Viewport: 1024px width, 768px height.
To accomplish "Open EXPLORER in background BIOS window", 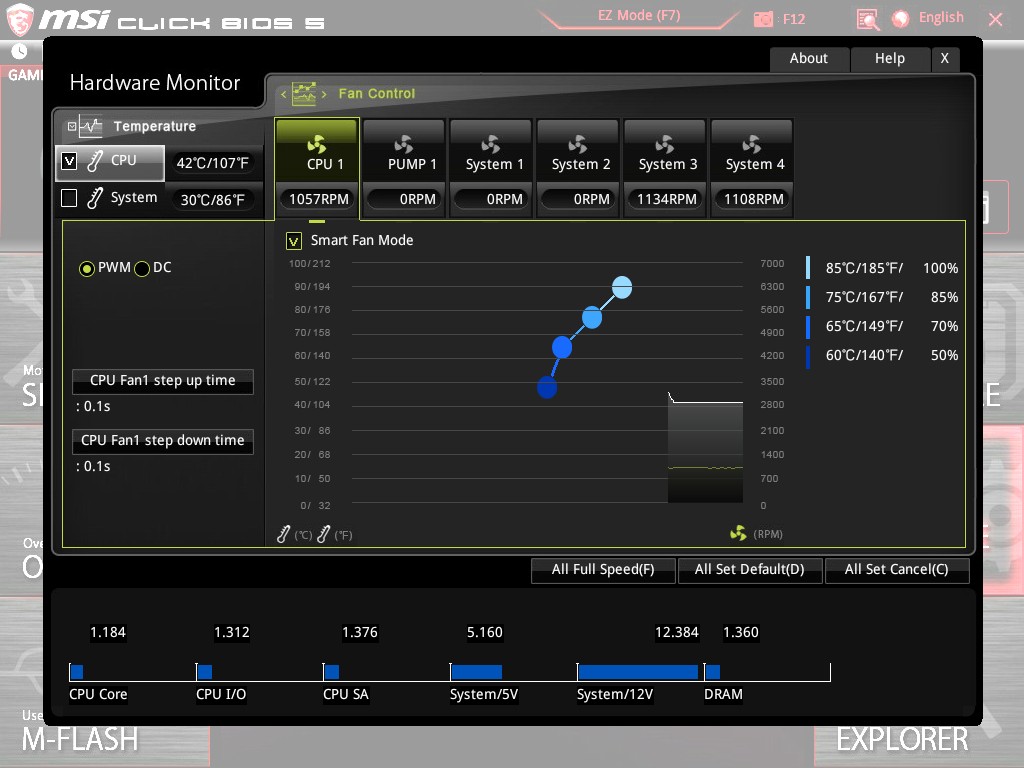I will (902, 740).
